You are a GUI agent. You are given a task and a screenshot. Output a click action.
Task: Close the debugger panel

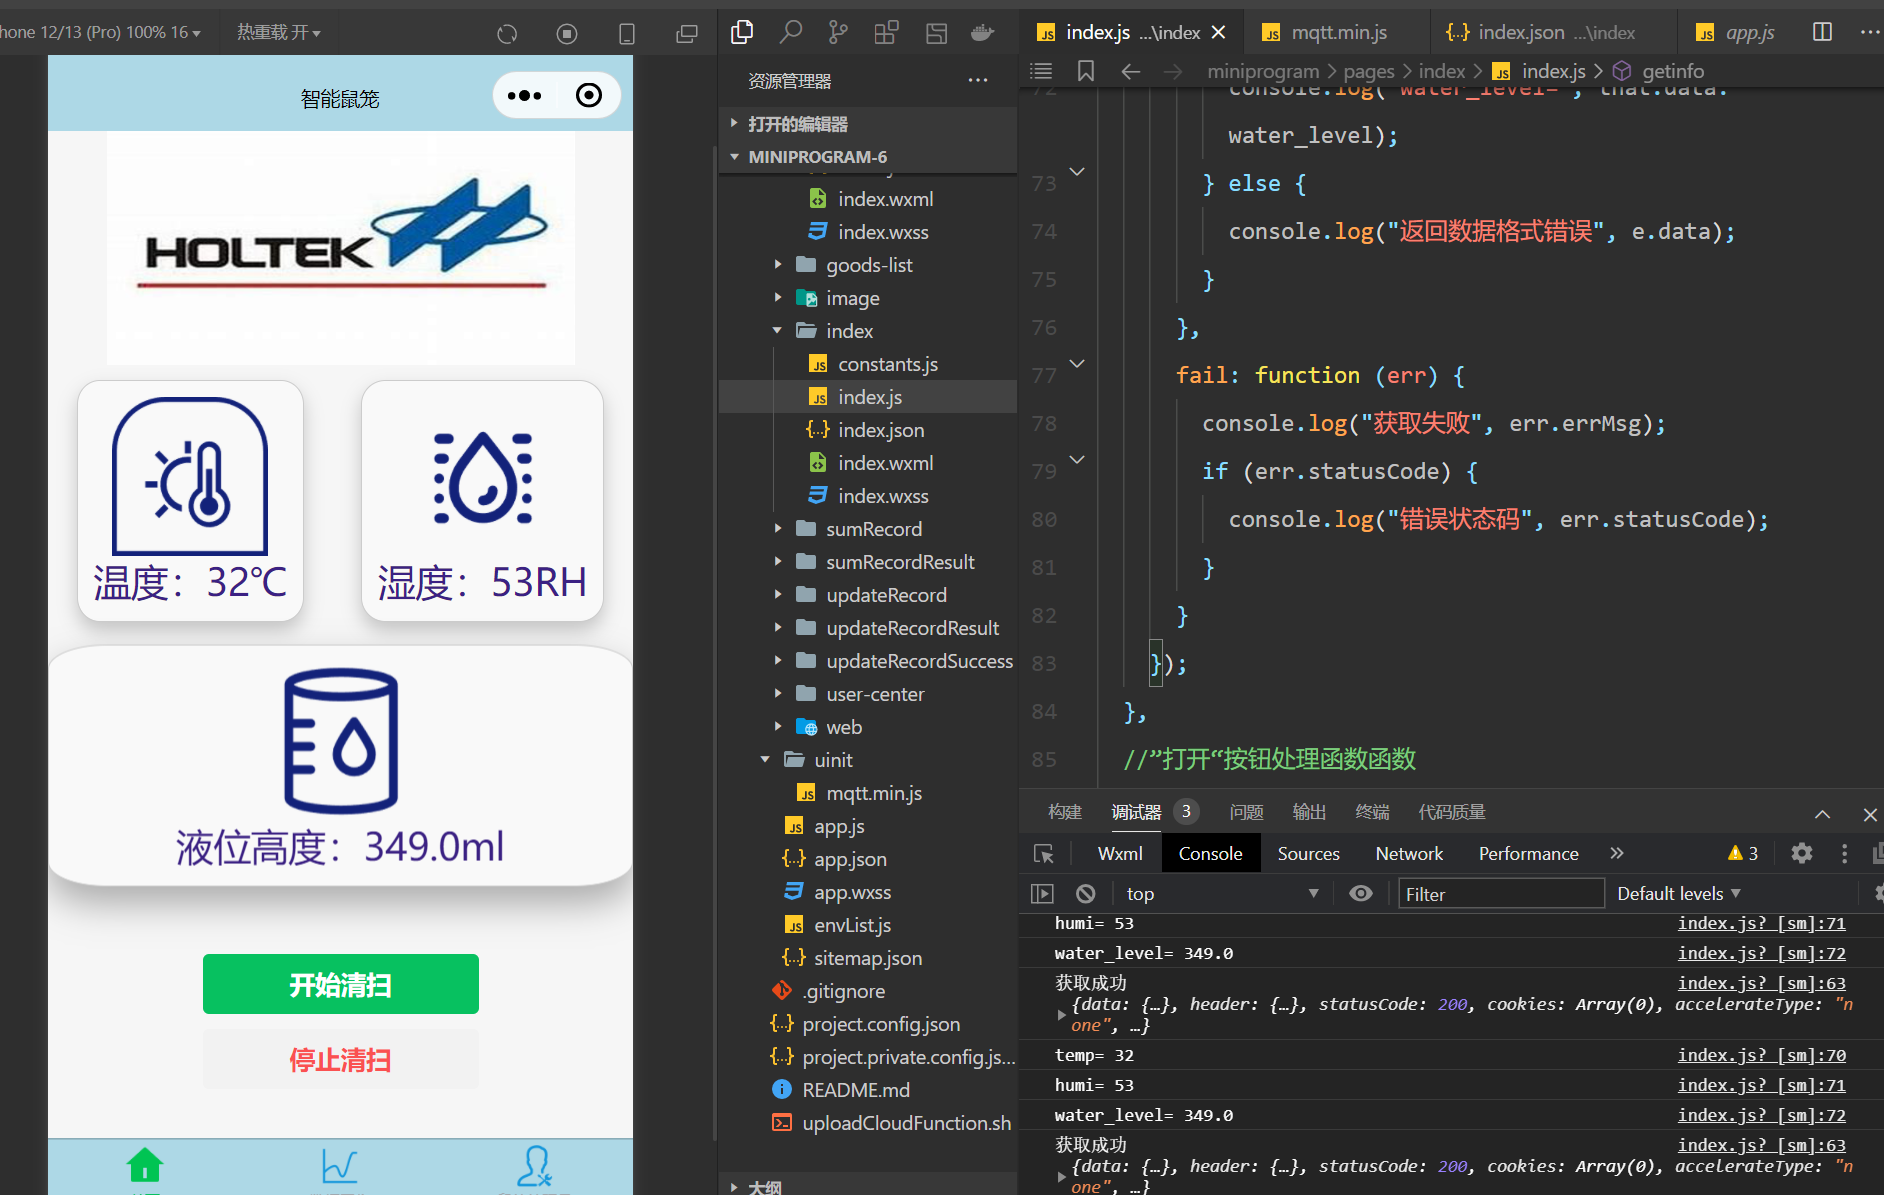[x=1869, y=814]
